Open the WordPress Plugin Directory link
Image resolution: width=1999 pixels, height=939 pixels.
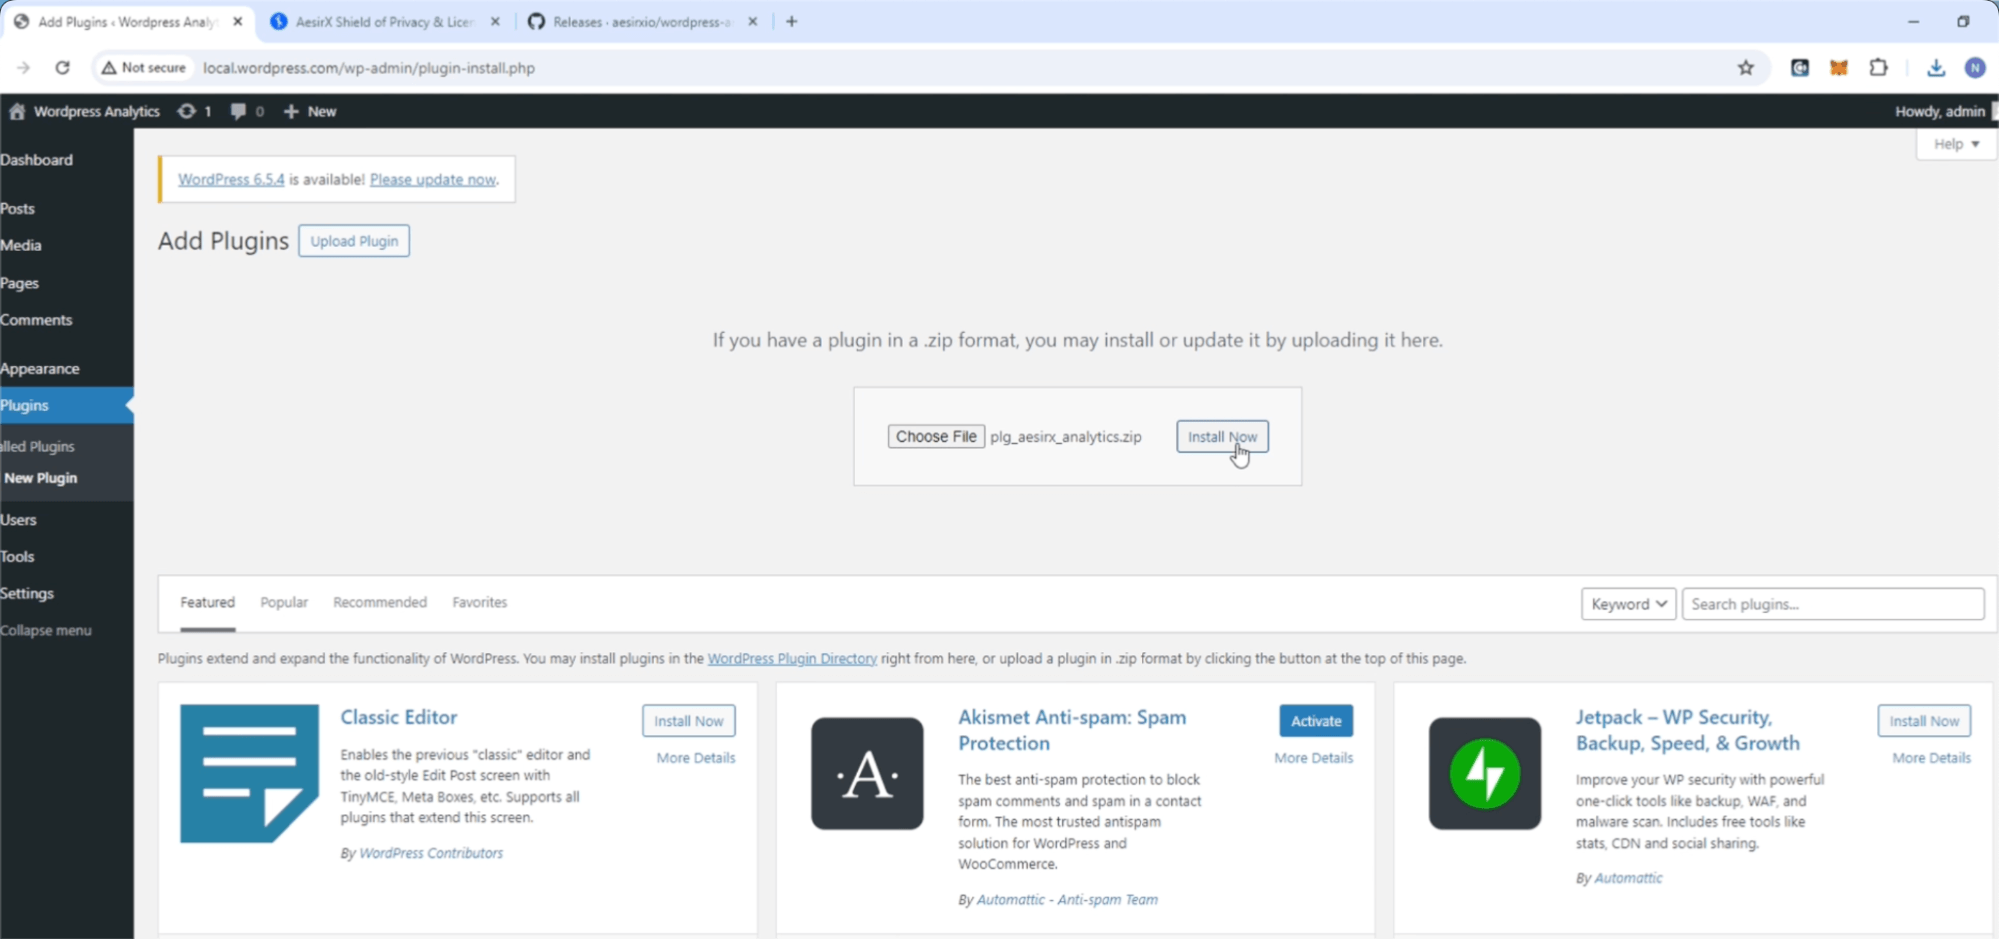pyautogui.click(x=792, y=658)
